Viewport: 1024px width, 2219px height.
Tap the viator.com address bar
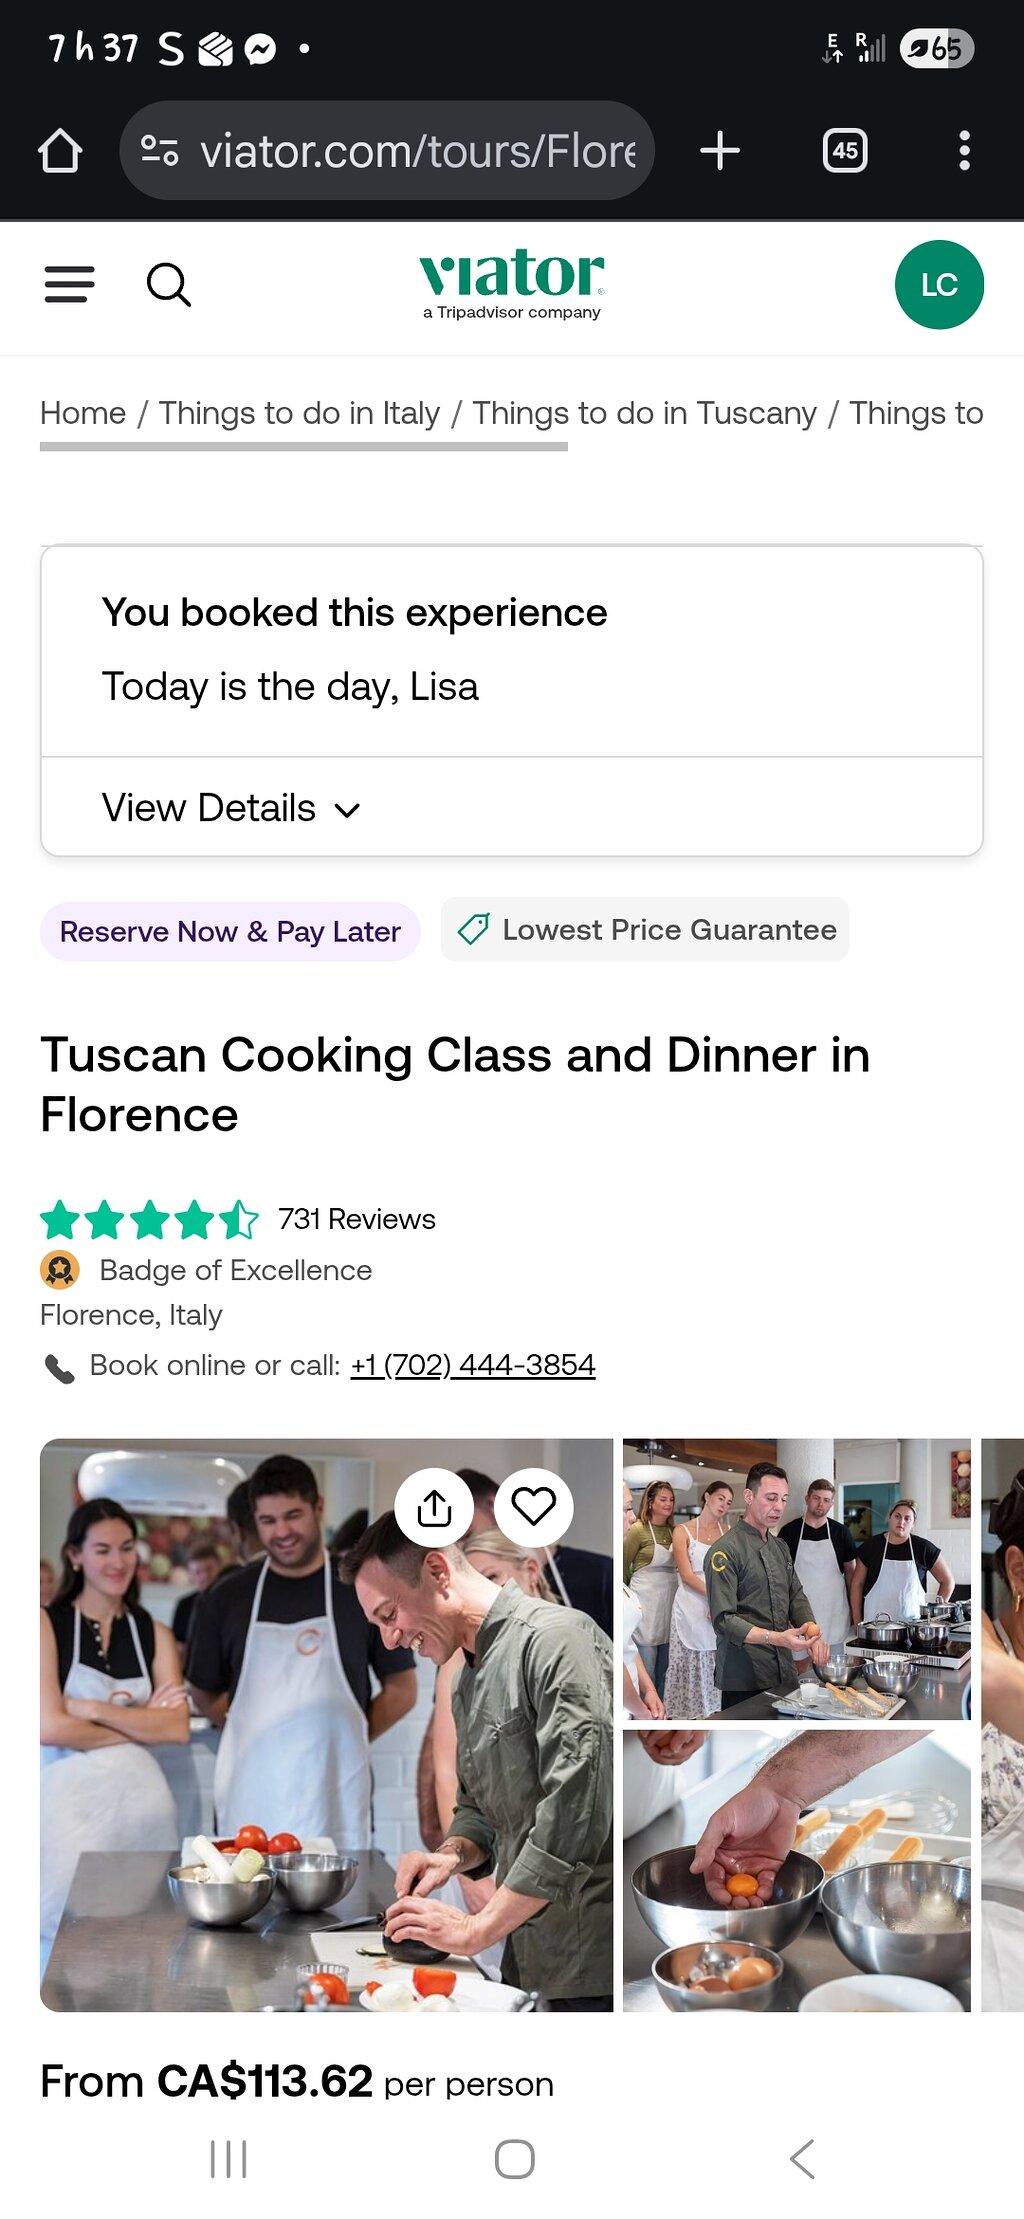coord(387,151)
